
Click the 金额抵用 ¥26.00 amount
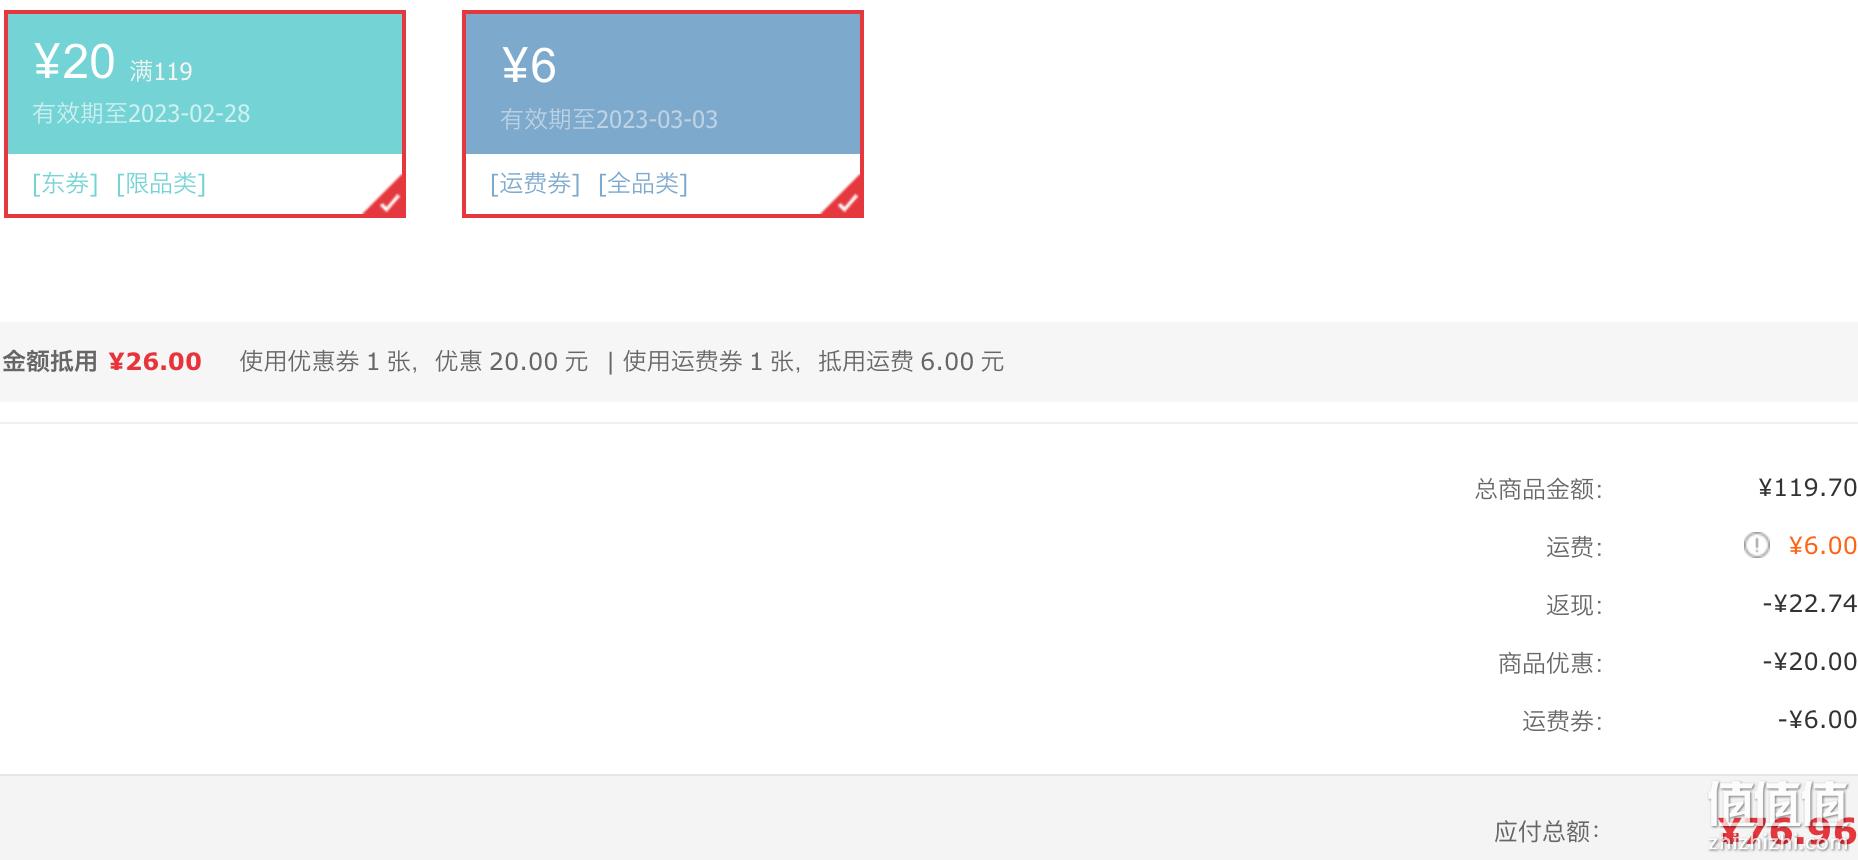[x=155, y=361]
